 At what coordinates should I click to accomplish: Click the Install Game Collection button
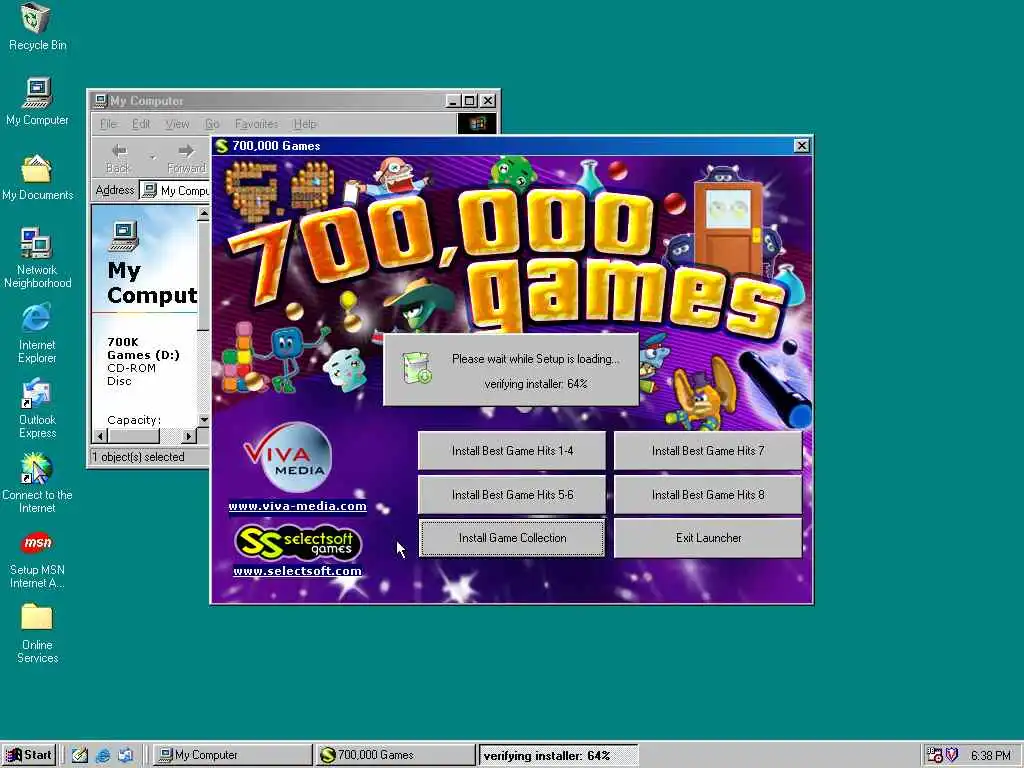point(512,538)
